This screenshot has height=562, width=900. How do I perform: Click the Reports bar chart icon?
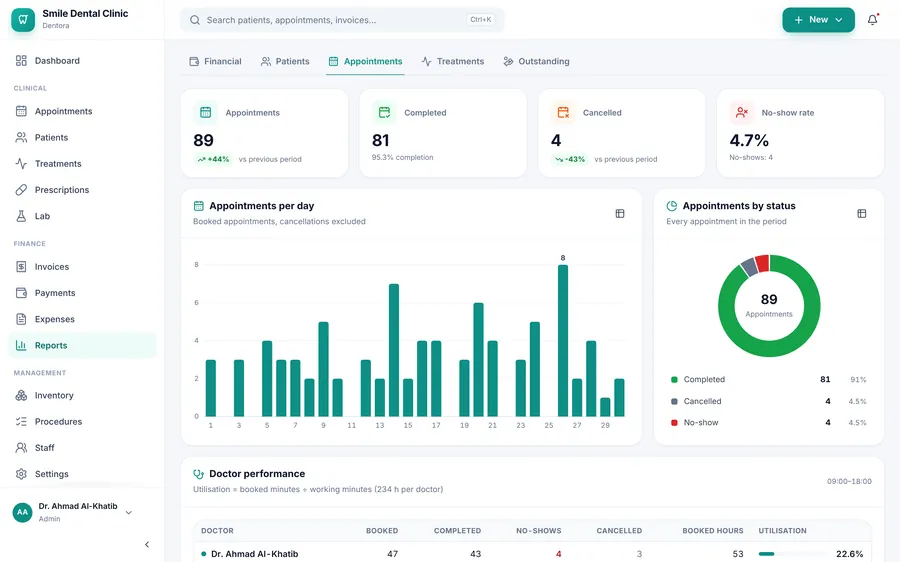point(21,345)
